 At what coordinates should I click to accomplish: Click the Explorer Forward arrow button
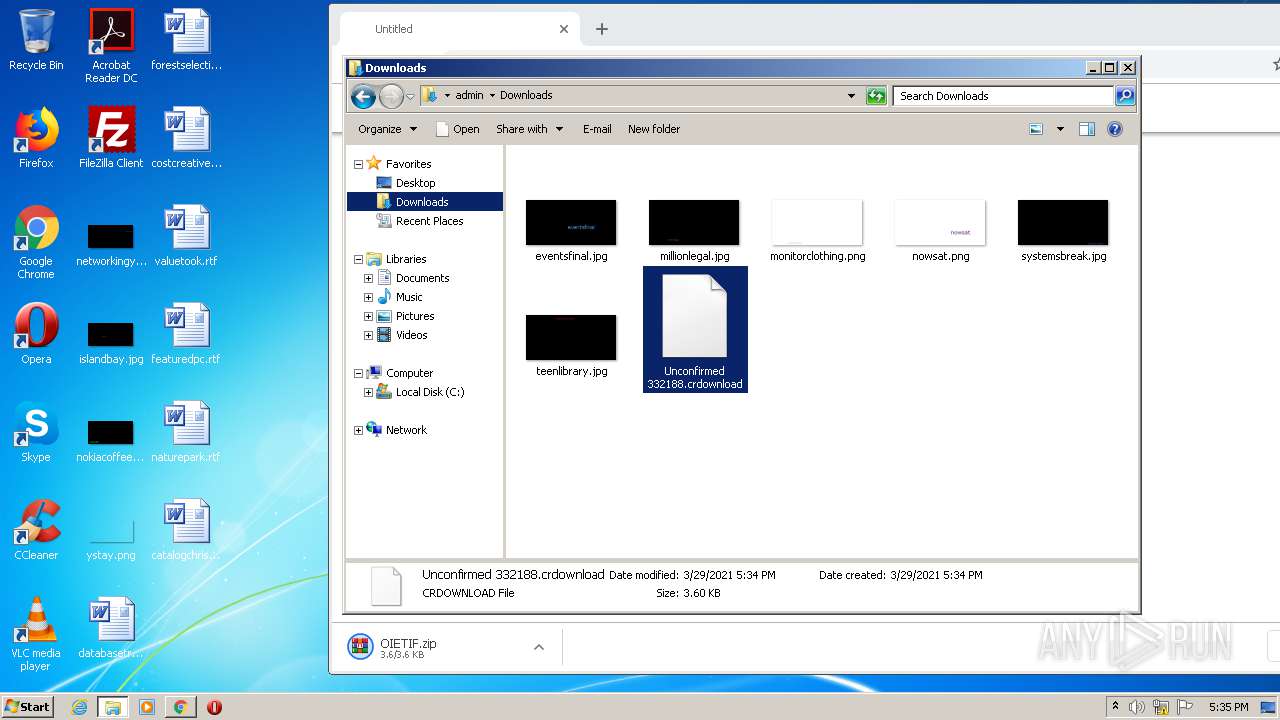pyautogui.click(x=391, y=96)
